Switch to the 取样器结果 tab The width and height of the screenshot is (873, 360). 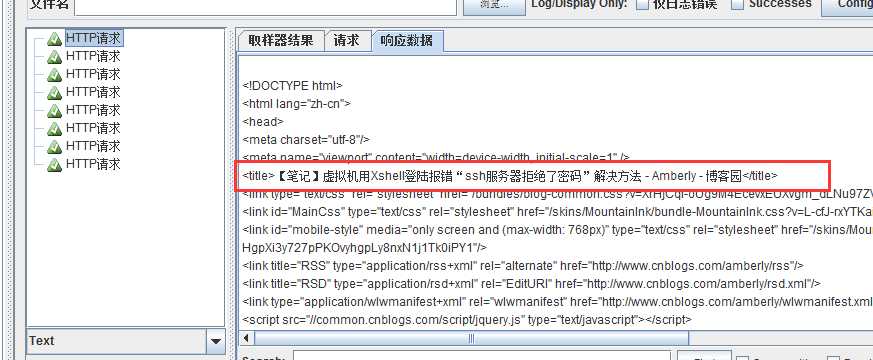281,41
